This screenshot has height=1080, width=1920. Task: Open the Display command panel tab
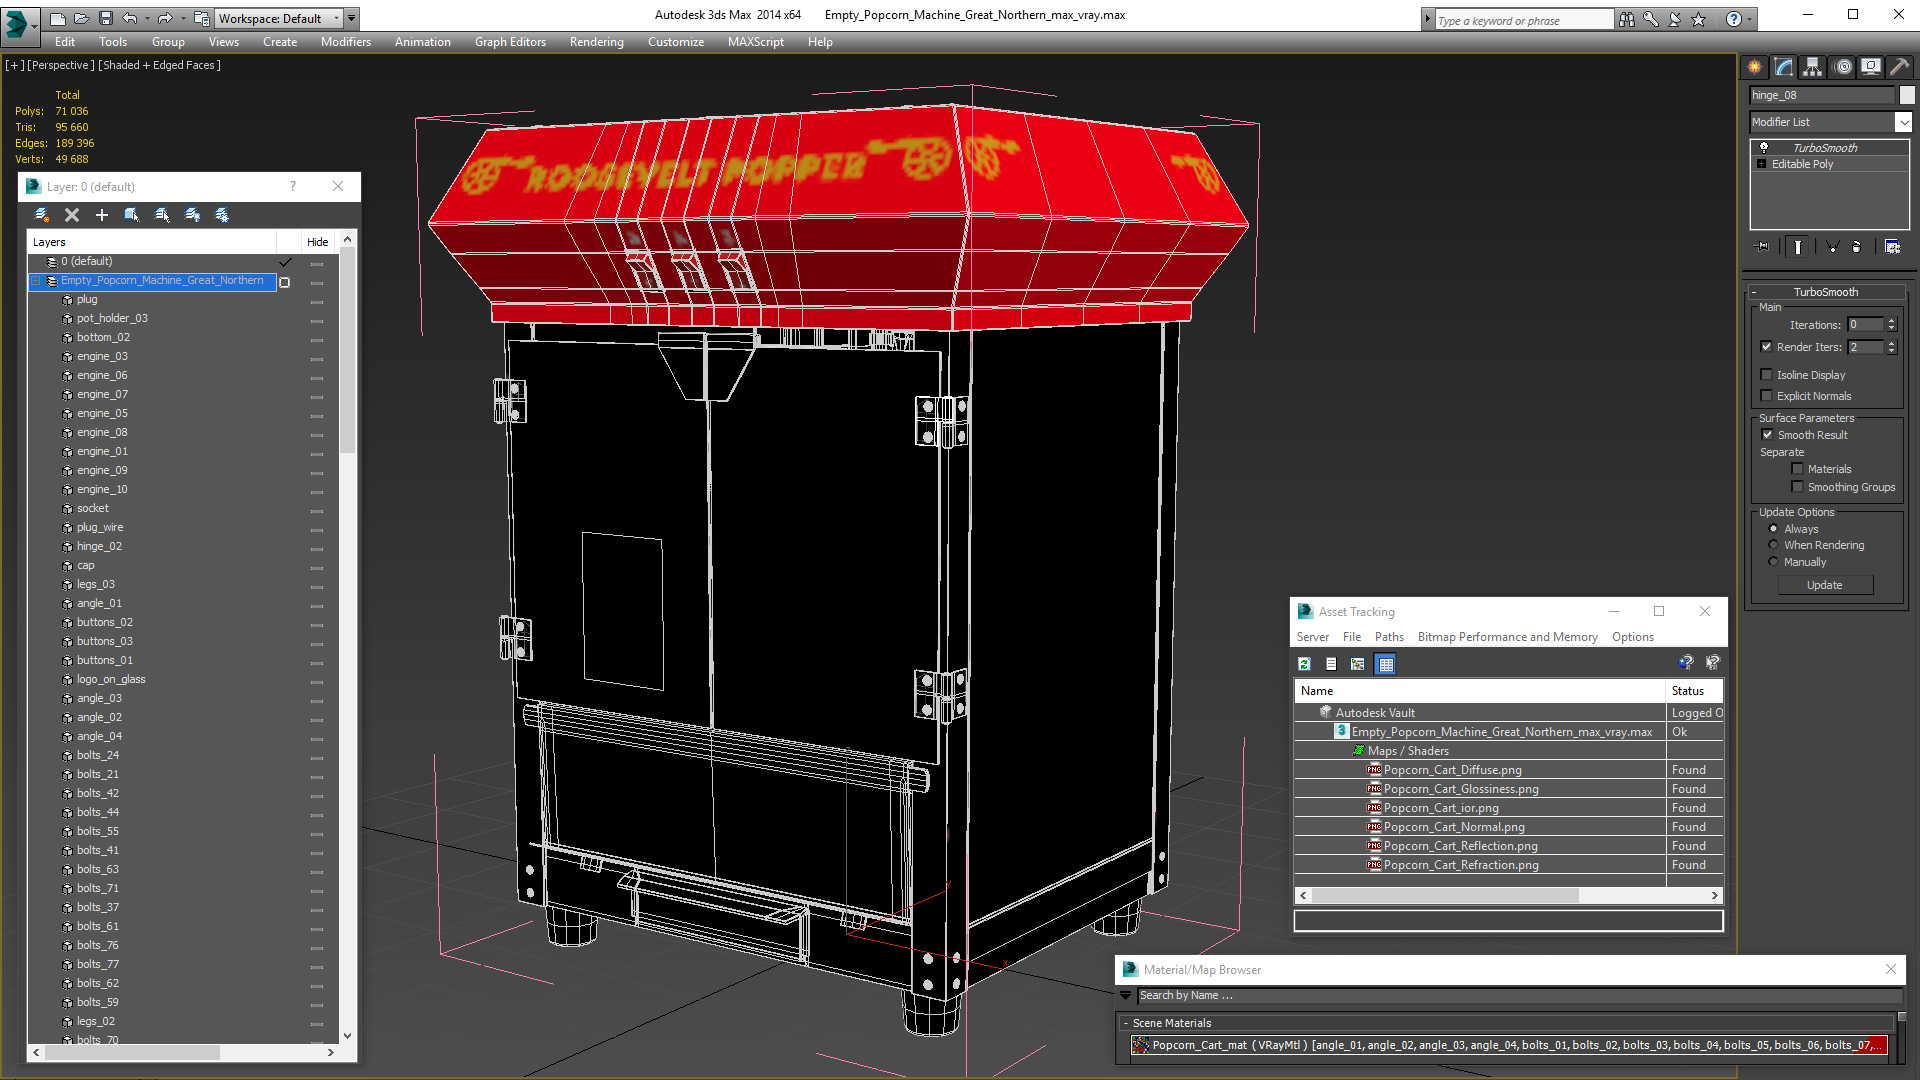point(1870,67)
